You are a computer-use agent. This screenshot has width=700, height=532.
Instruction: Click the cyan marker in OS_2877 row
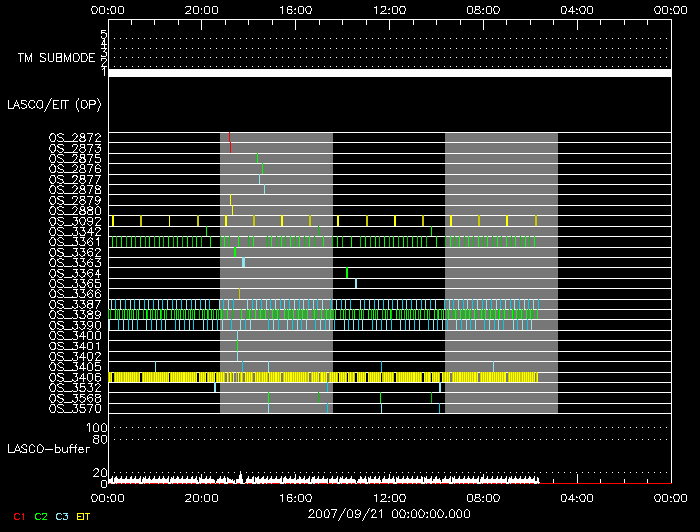[259, 179]
